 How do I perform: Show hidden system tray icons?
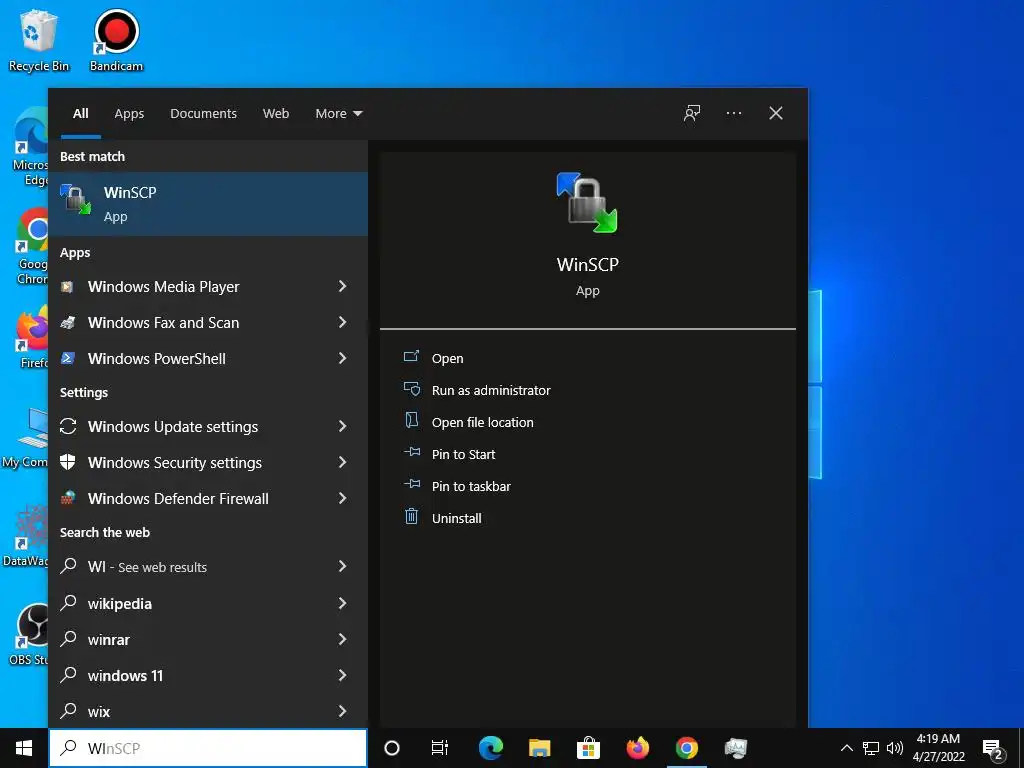pyautogui.click(x=846, y=748)
